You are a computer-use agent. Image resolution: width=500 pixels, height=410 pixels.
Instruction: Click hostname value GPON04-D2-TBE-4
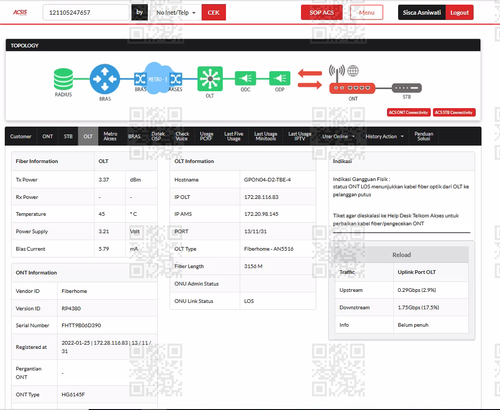coord(267,180)
